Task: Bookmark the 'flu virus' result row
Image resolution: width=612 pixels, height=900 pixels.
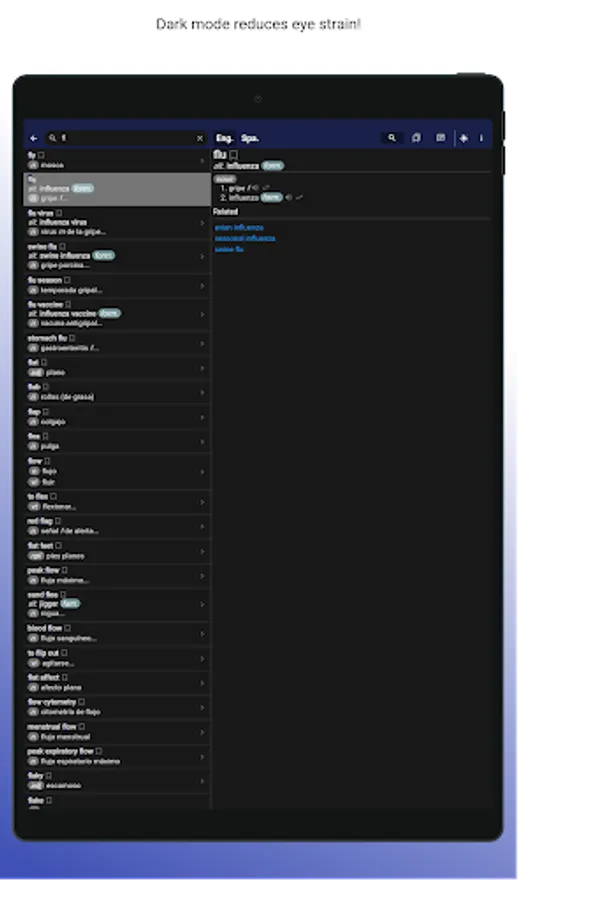Action: 59,213
